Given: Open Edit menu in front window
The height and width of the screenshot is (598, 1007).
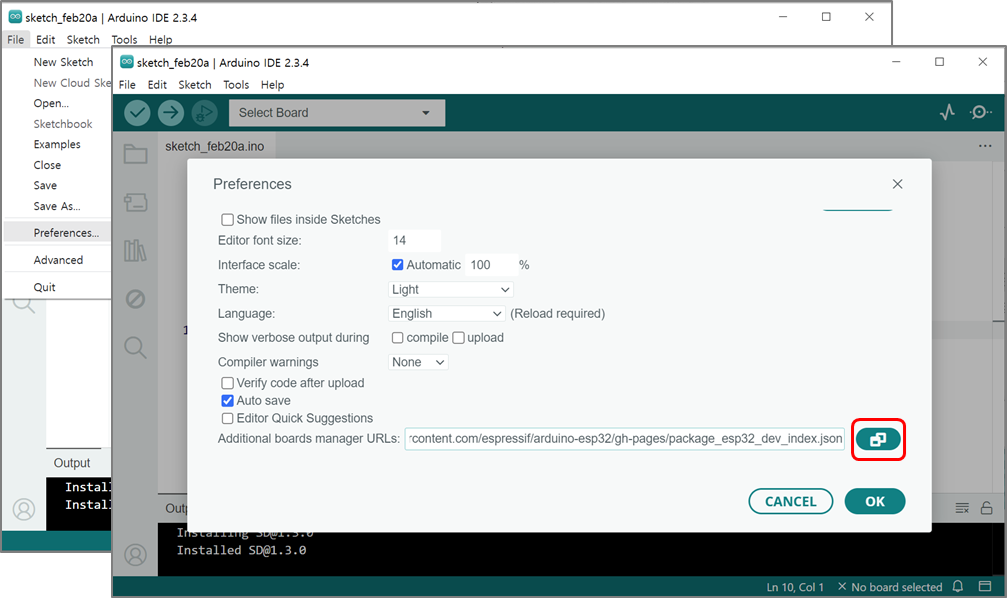Looking at the screenshot, I should [157, 85].
